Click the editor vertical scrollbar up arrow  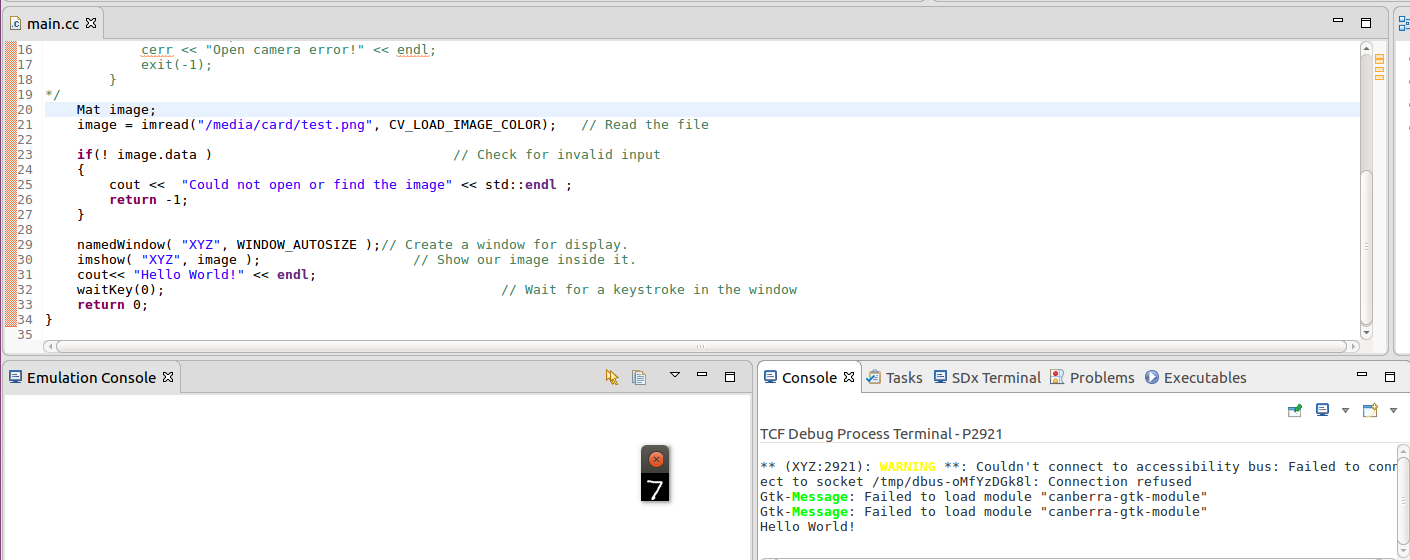(1366, 48)
